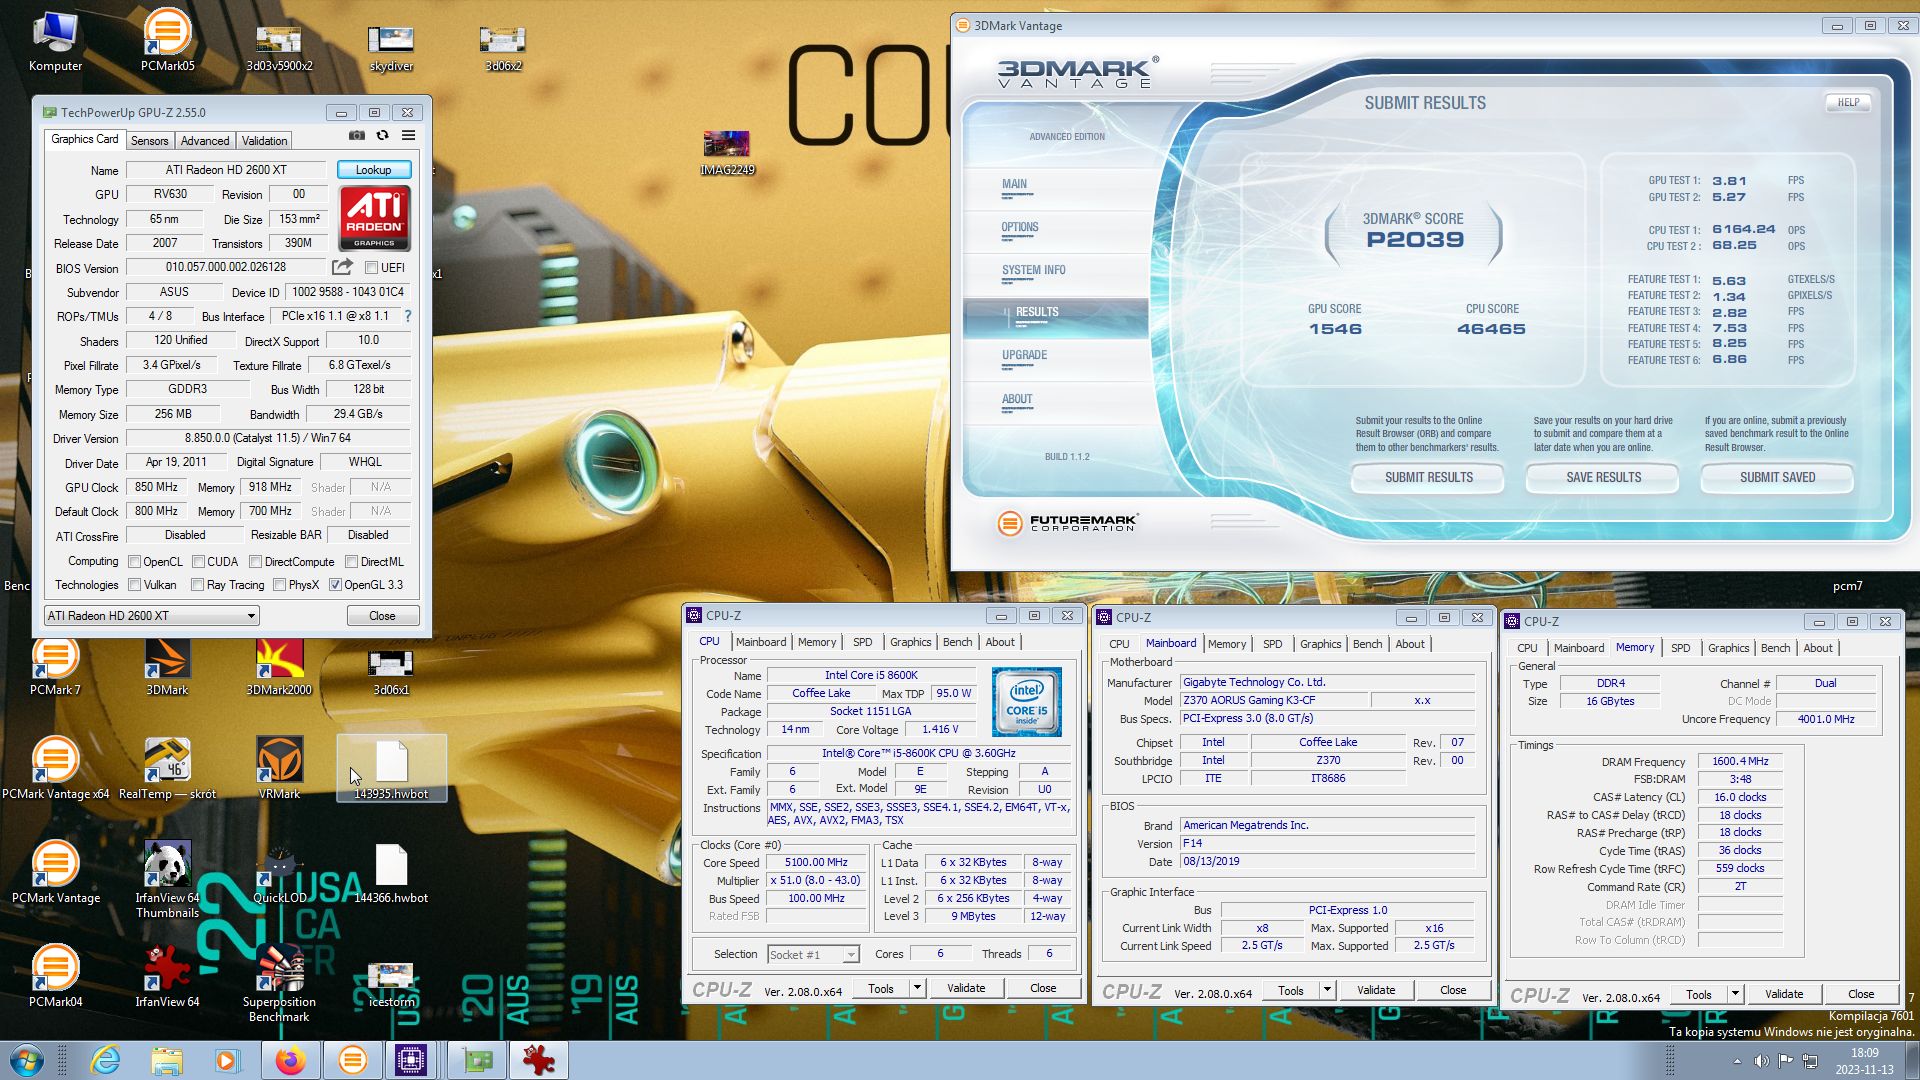Viewport: 1920px width, 1080px height.
Task: Open the VRMark desktop shortcut
Action: [x=279, y=769]
